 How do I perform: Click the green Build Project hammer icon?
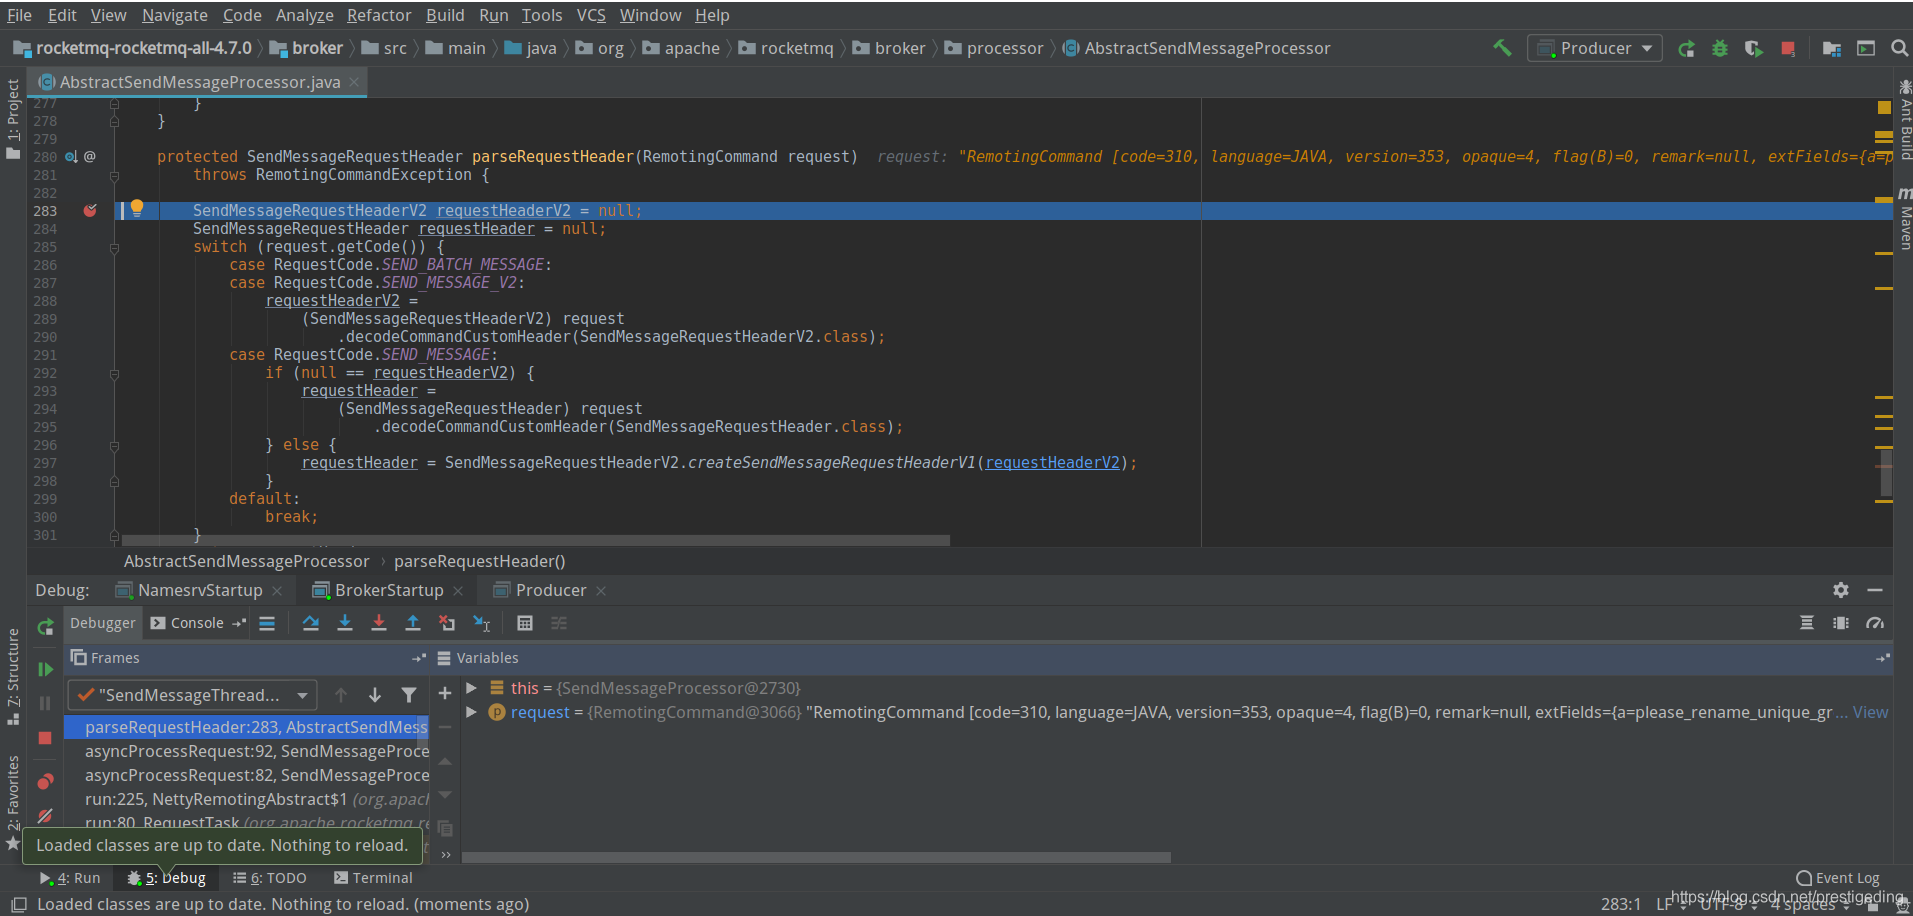1502,48
